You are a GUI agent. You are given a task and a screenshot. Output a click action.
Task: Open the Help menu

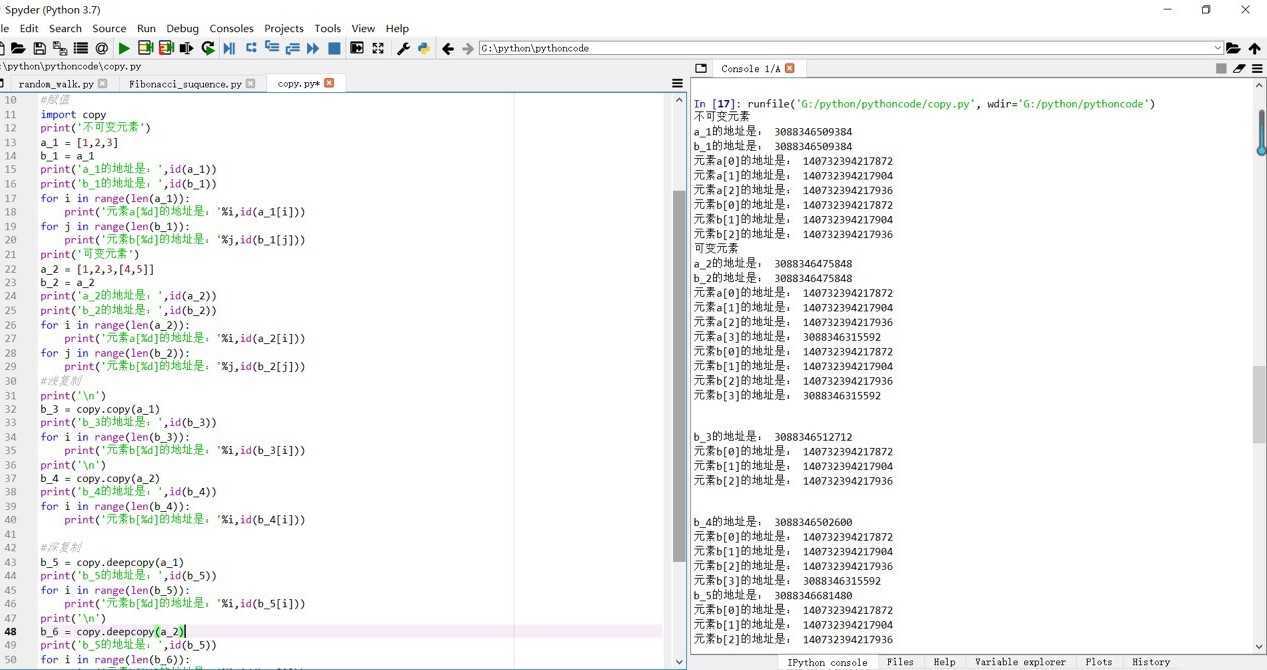click(397, 28)
